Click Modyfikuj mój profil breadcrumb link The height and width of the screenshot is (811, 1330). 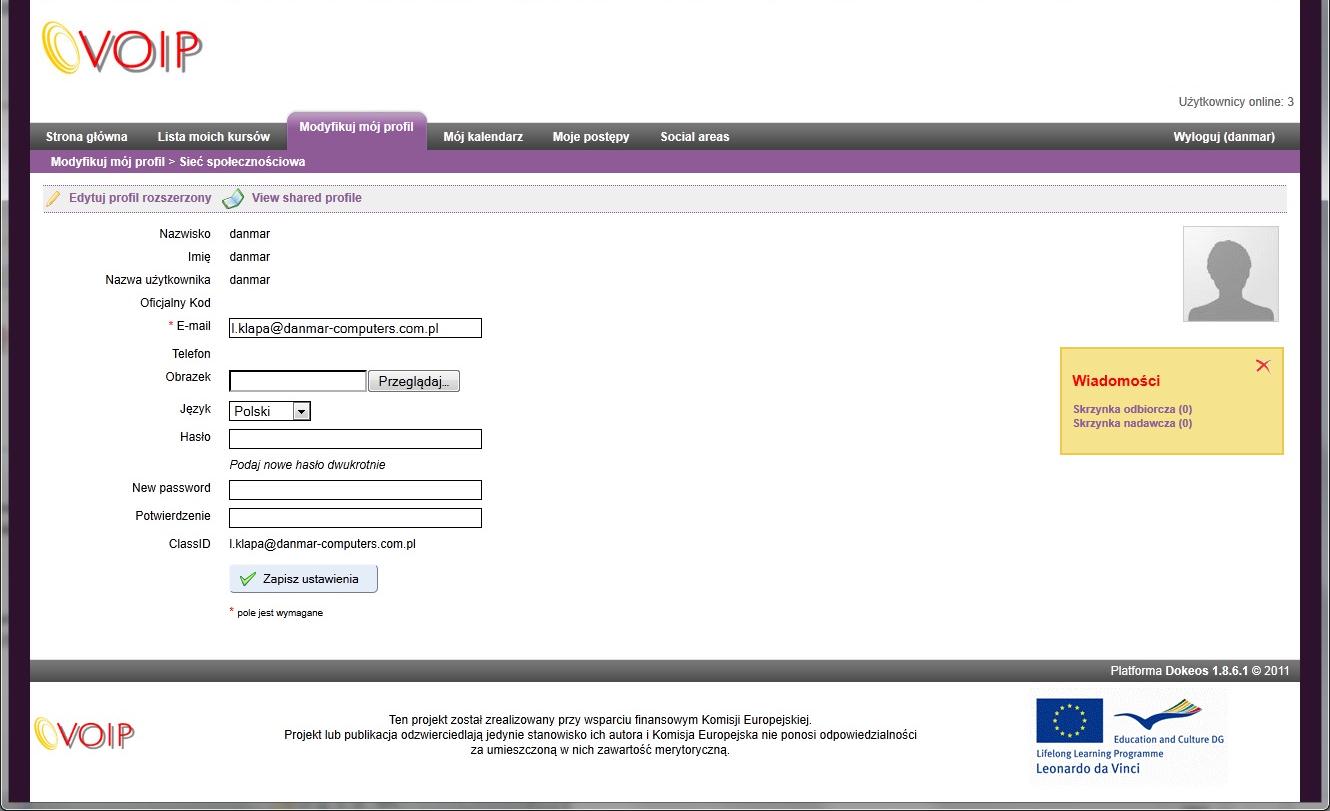click(108, 162)
